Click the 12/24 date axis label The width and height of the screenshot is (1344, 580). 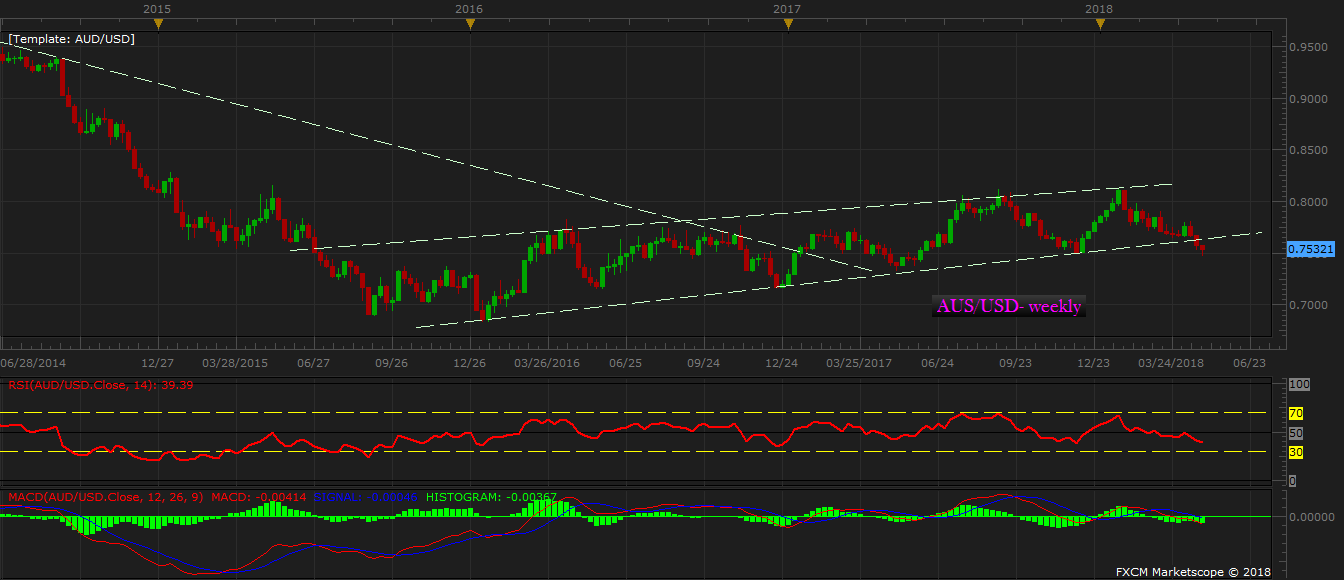[x=781, y=363]
